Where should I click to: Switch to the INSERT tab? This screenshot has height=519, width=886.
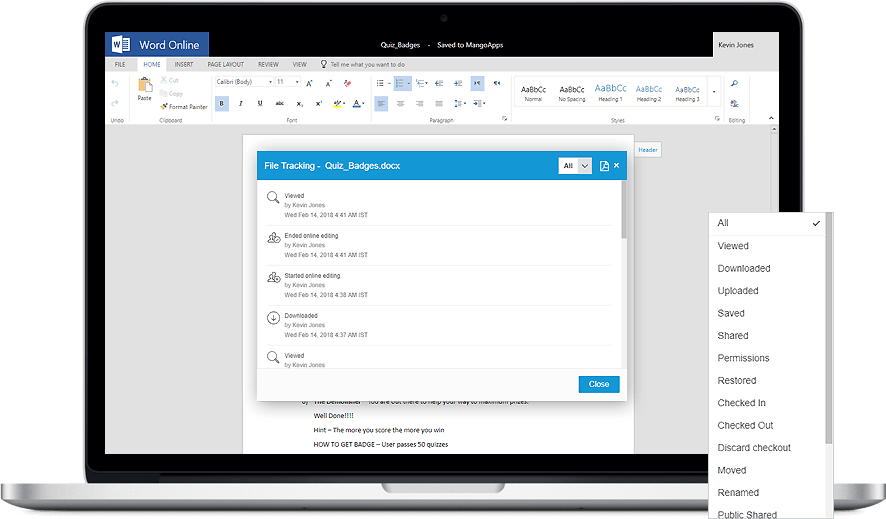(x=184, y=64)
